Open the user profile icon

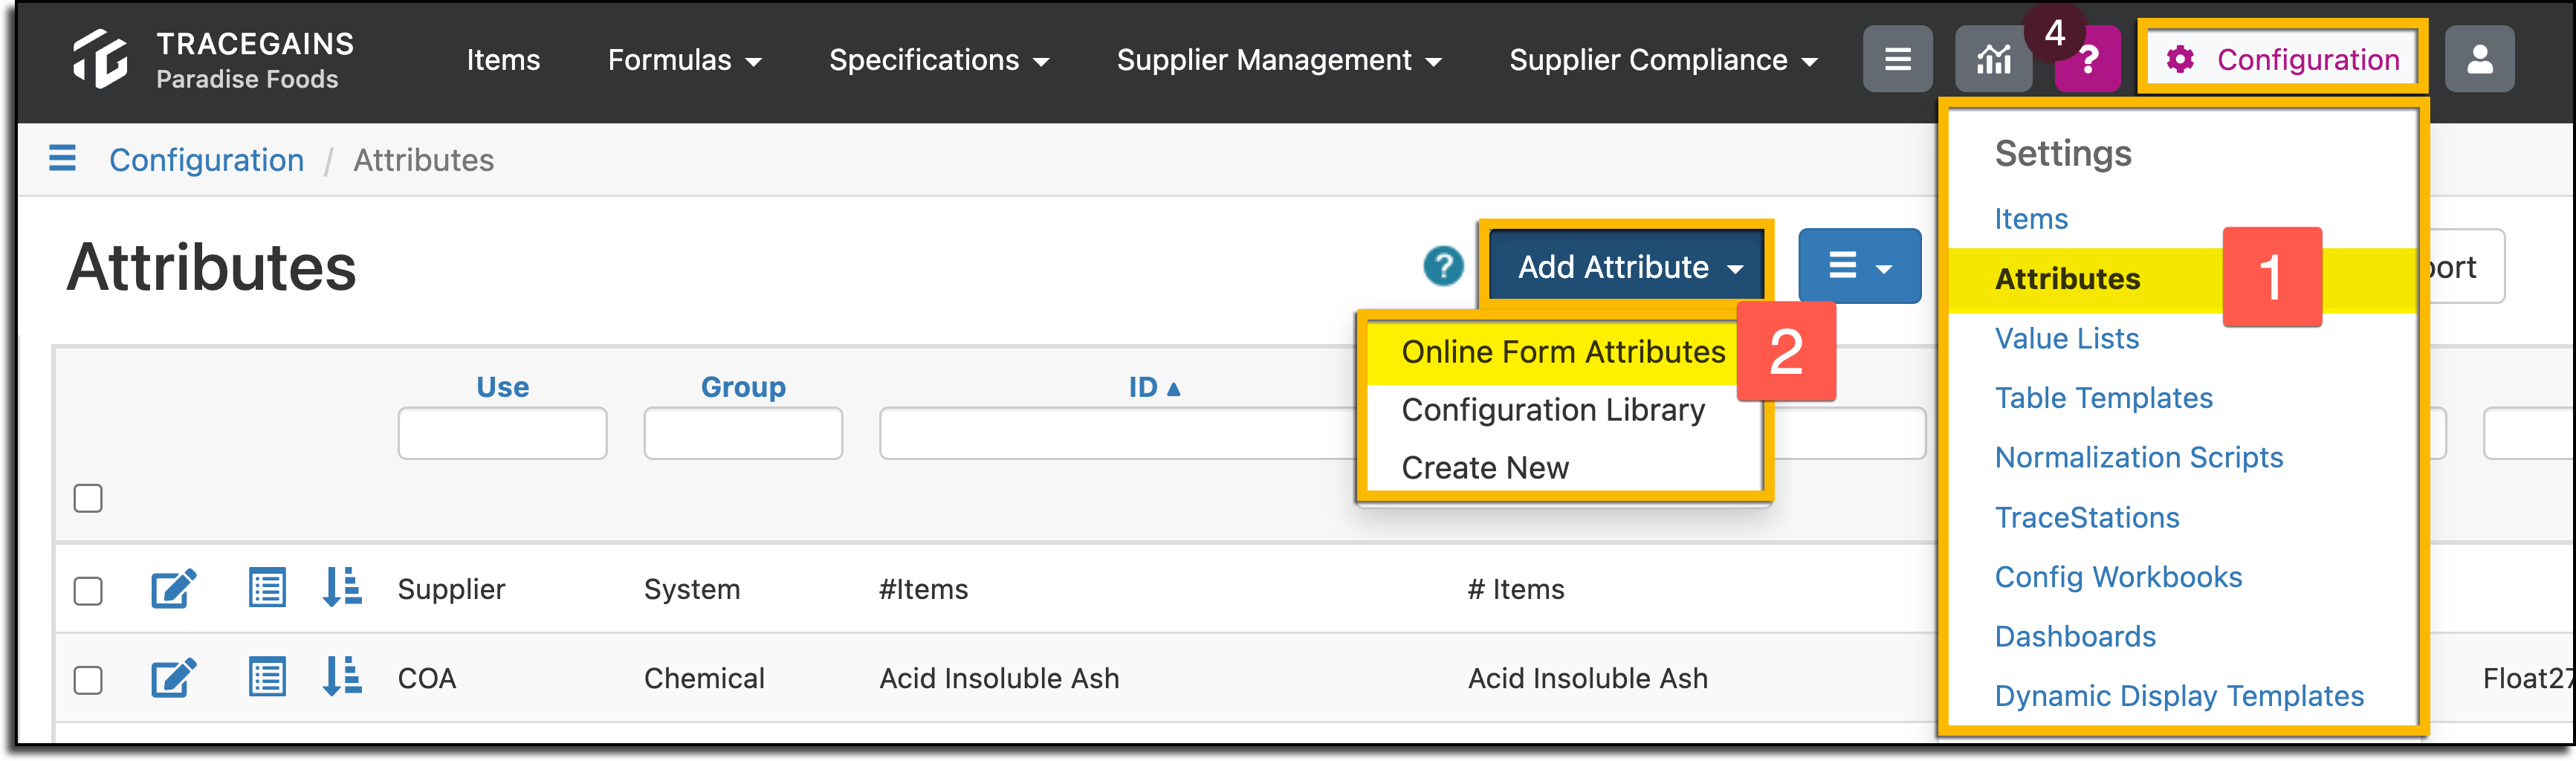[x=2479, y=59]
